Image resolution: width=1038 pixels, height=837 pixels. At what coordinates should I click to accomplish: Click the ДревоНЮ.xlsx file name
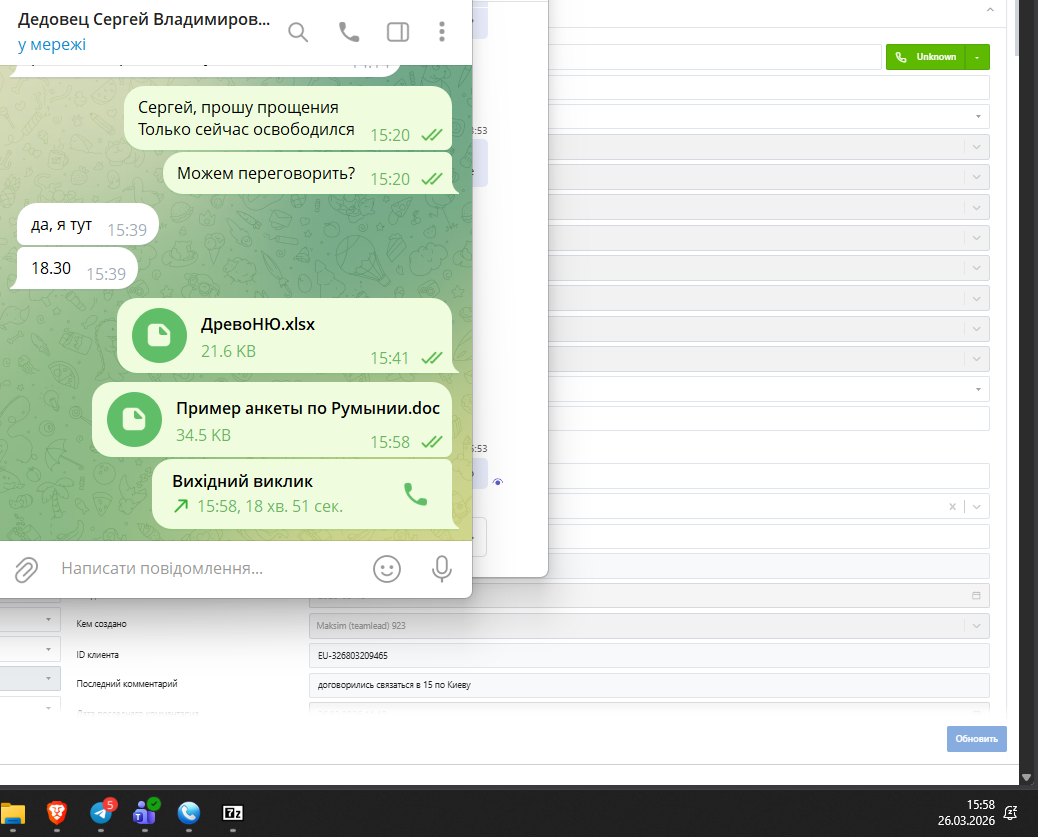258,324
